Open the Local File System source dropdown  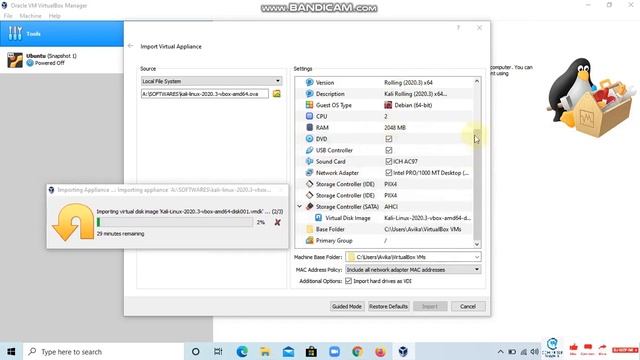click(x=211, y=81)
